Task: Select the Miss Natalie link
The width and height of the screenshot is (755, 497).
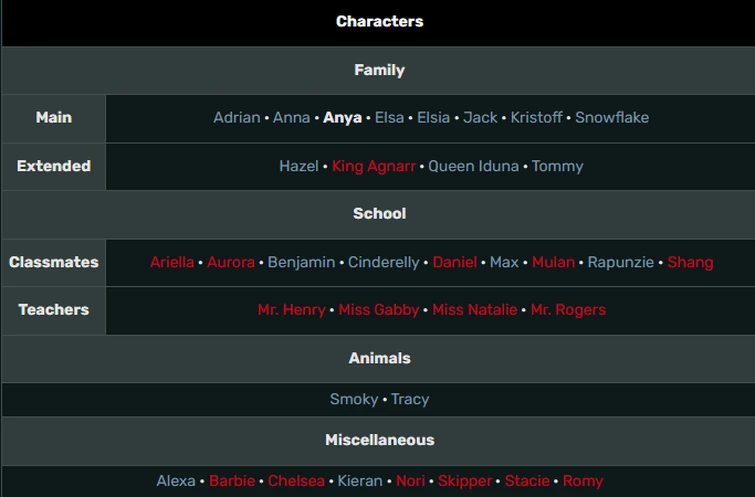Action: (475, 310)
